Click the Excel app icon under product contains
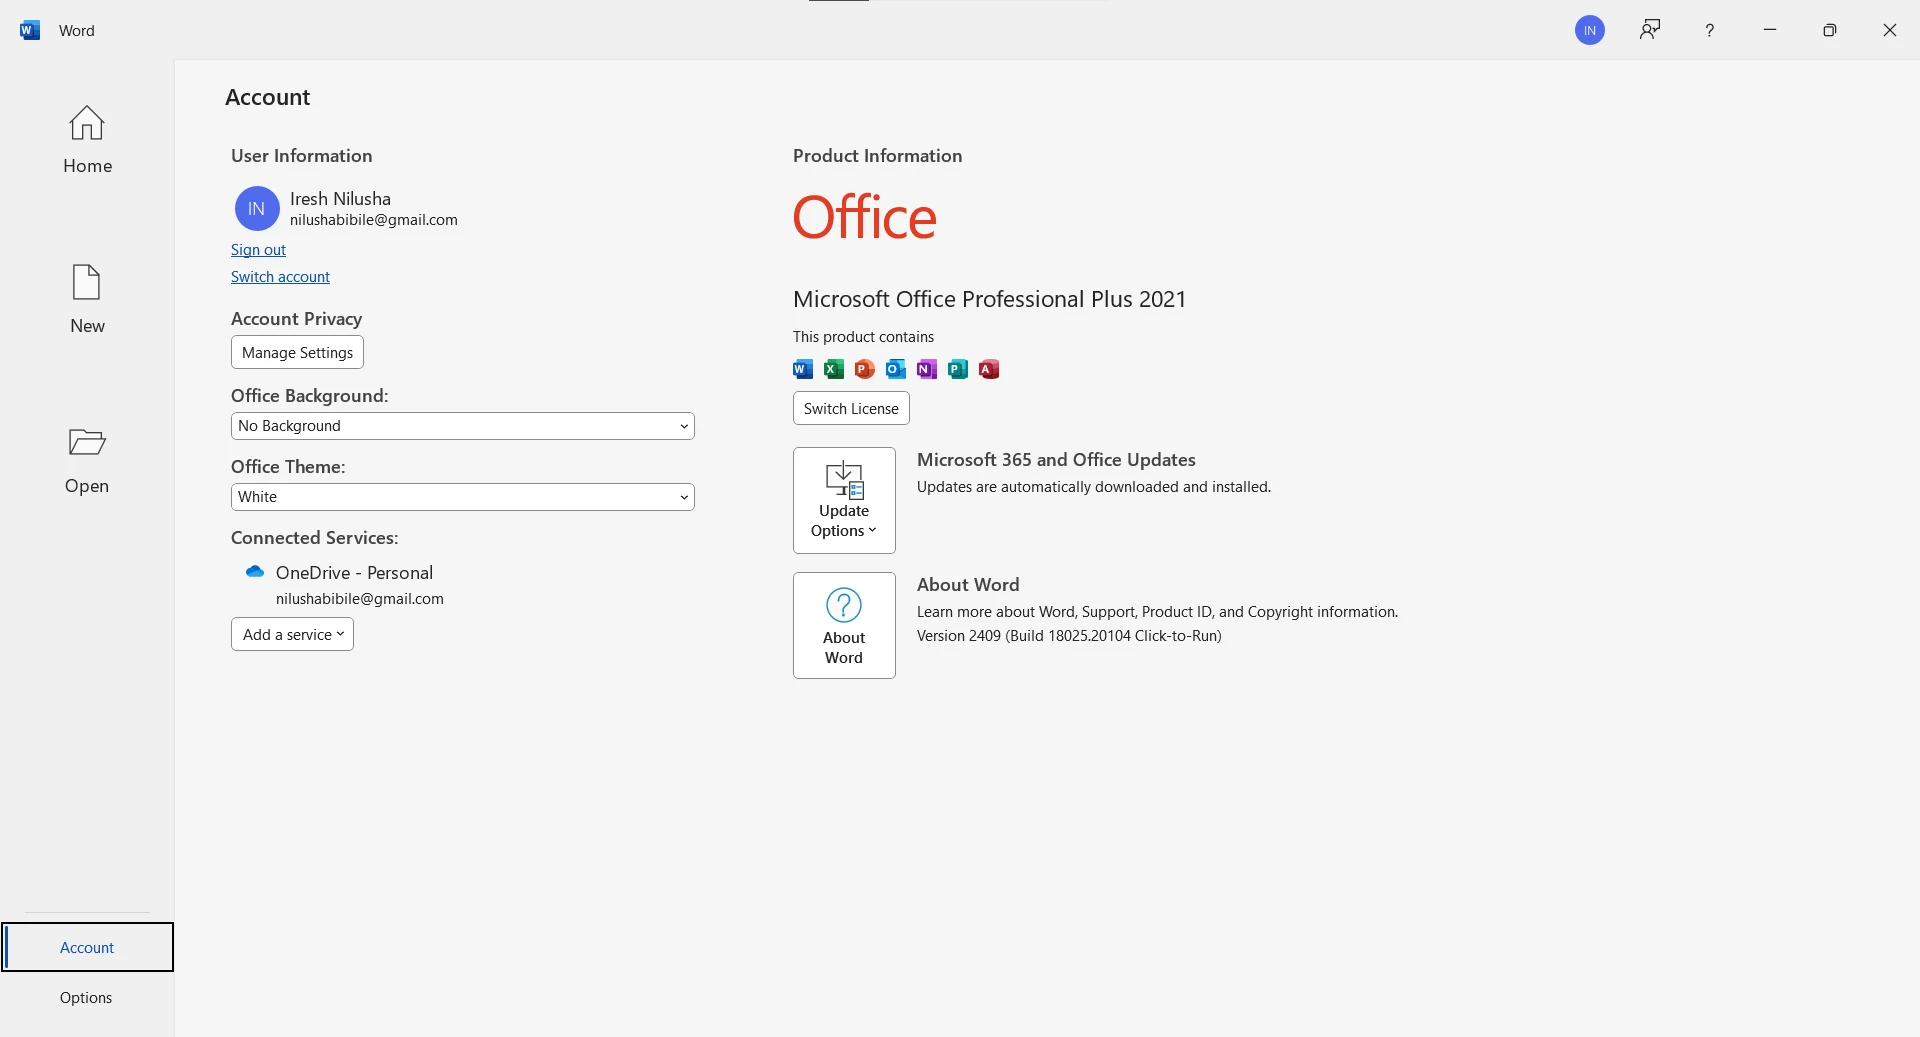Screen dimensions: 1920x1037 point(834,369)
